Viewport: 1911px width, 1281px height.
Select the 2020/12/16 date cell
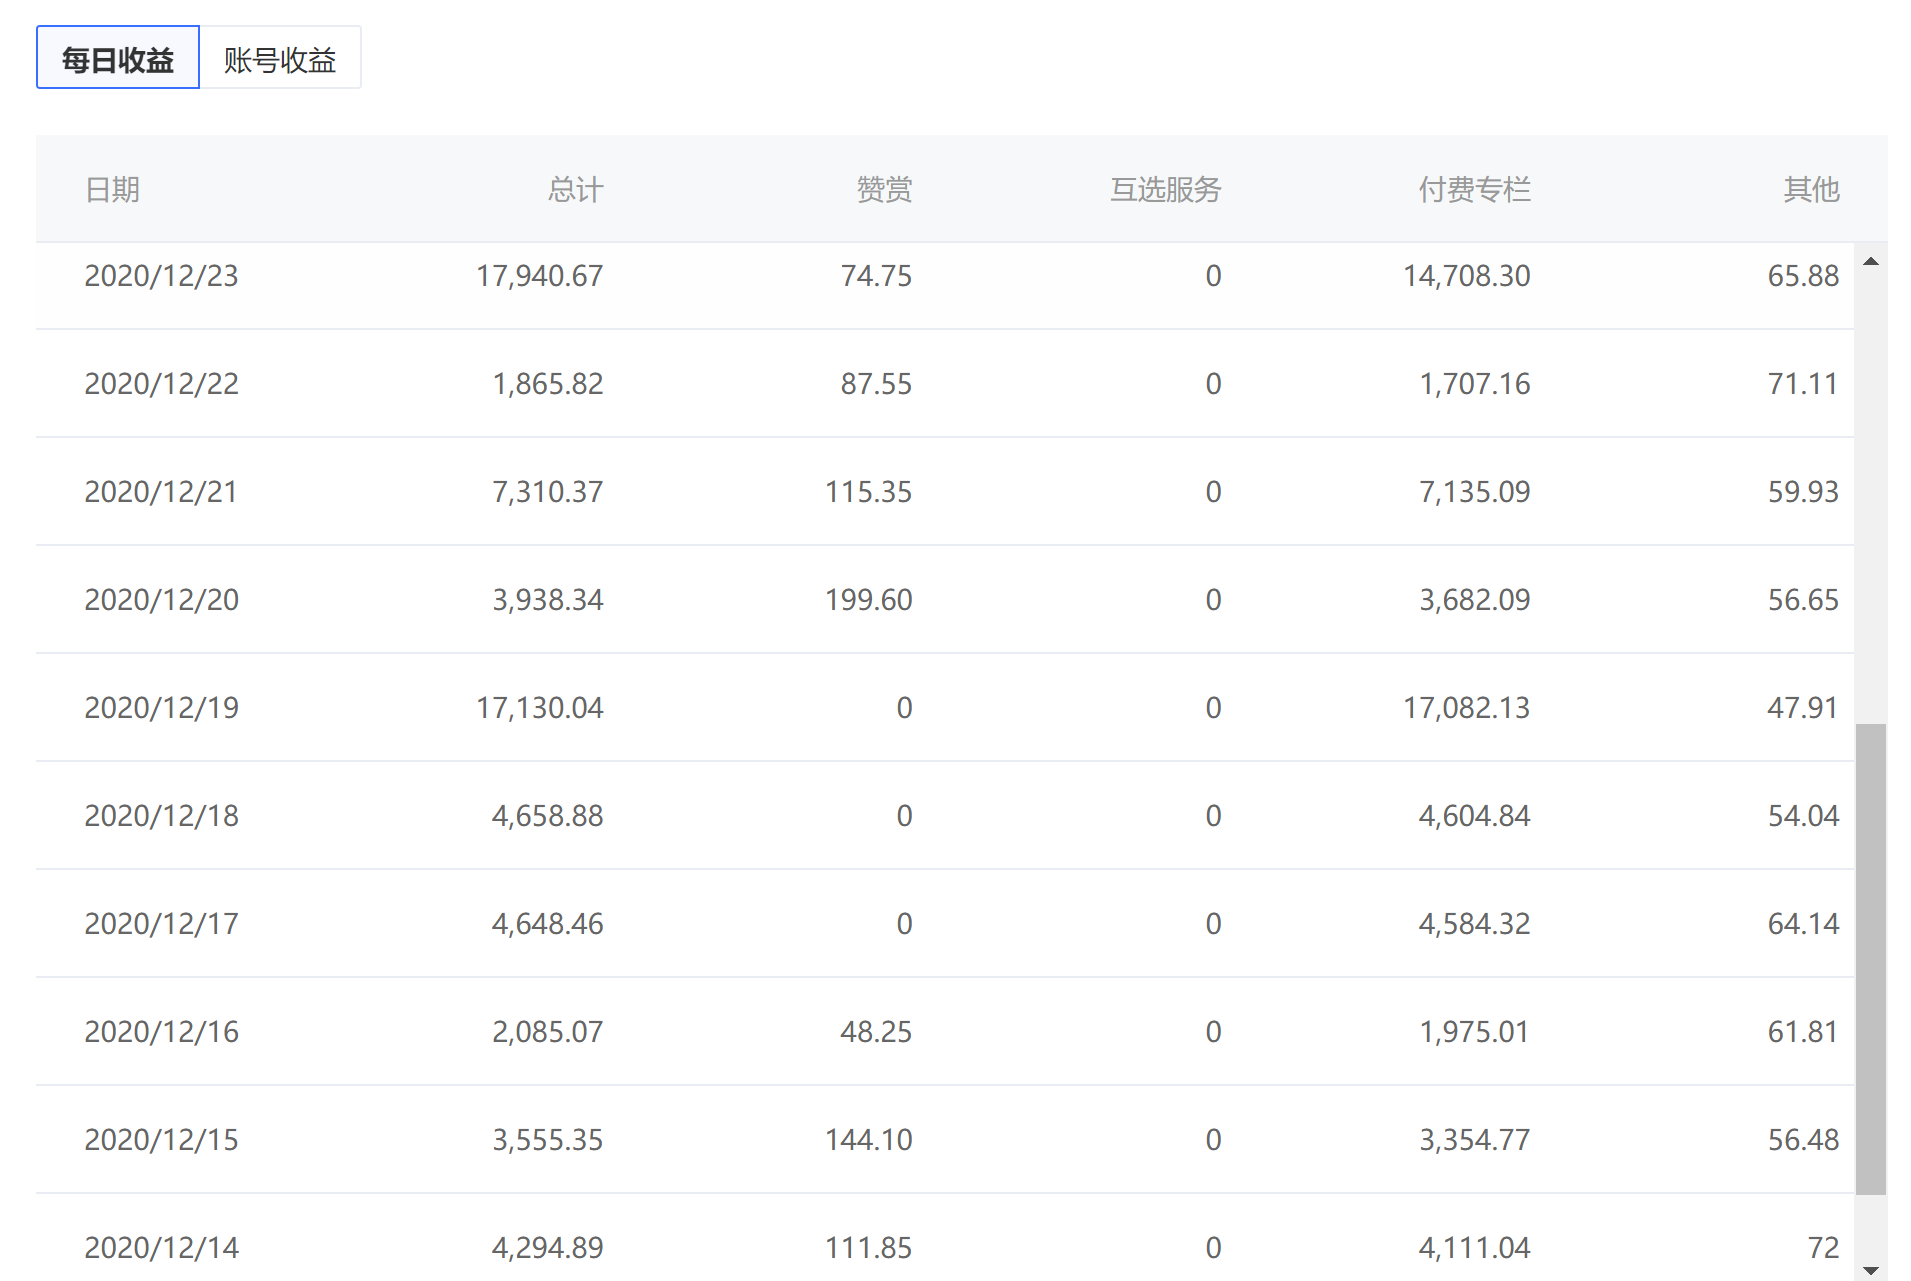click(x=161, y=1032)
